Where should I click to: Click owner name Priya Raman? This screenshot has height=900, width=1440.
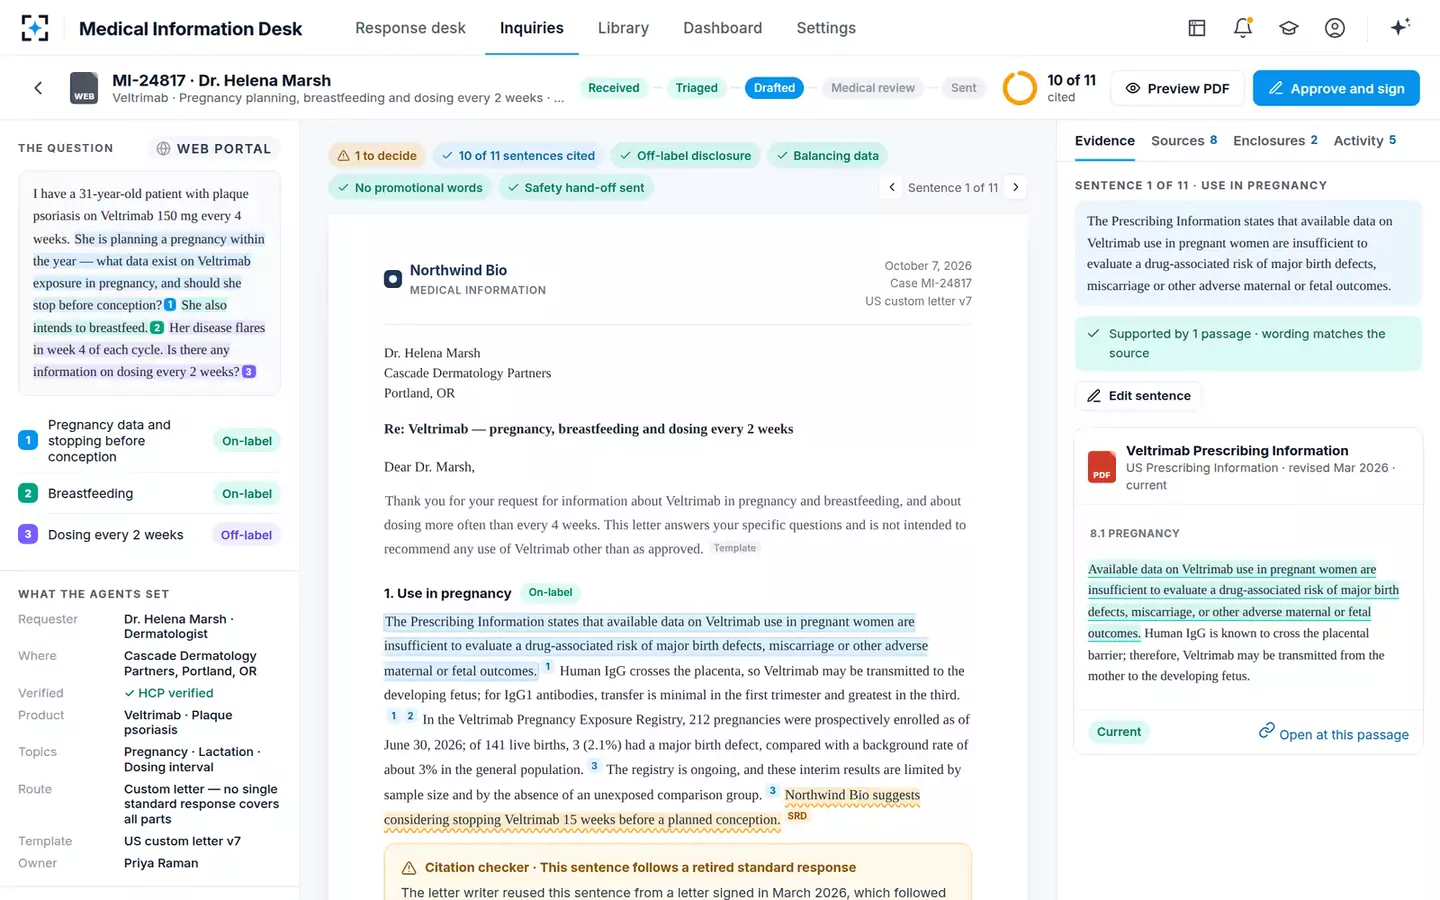pyautogui.click(x=161, y=863)
